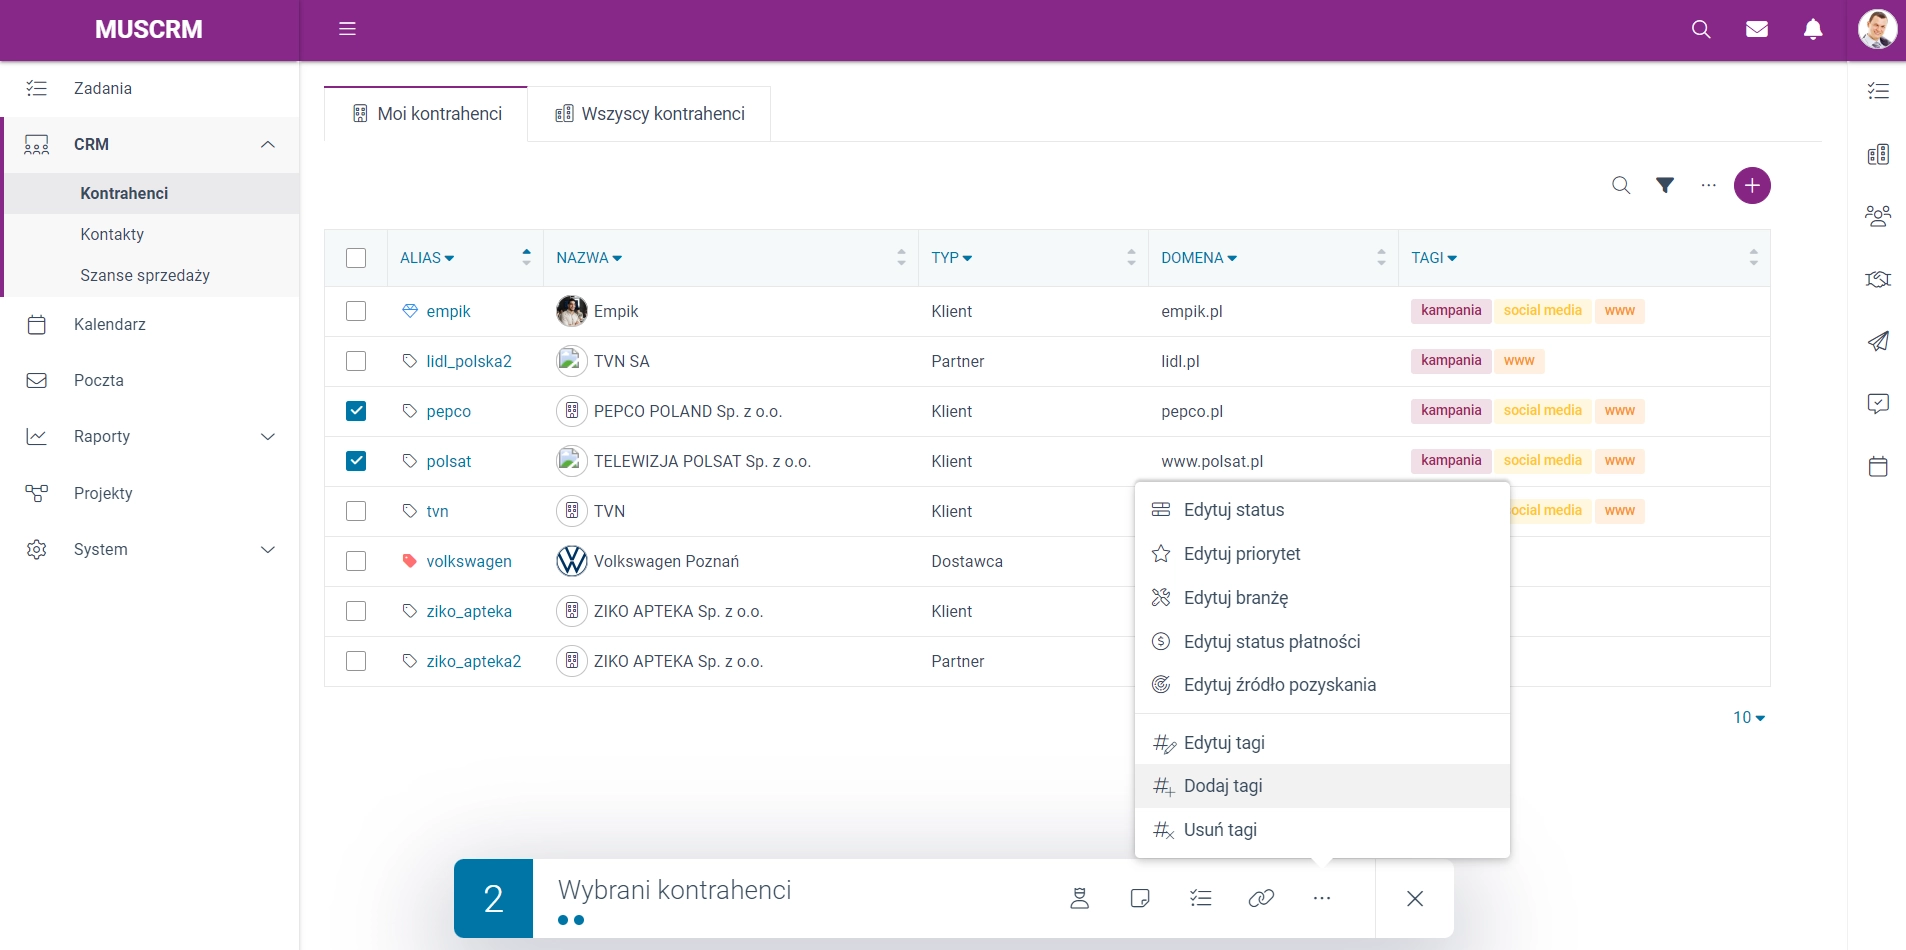This screenshot has width=1906, height=950.
Task: Open contractors building icon in right sidebar
Action: coord(1878,154)
